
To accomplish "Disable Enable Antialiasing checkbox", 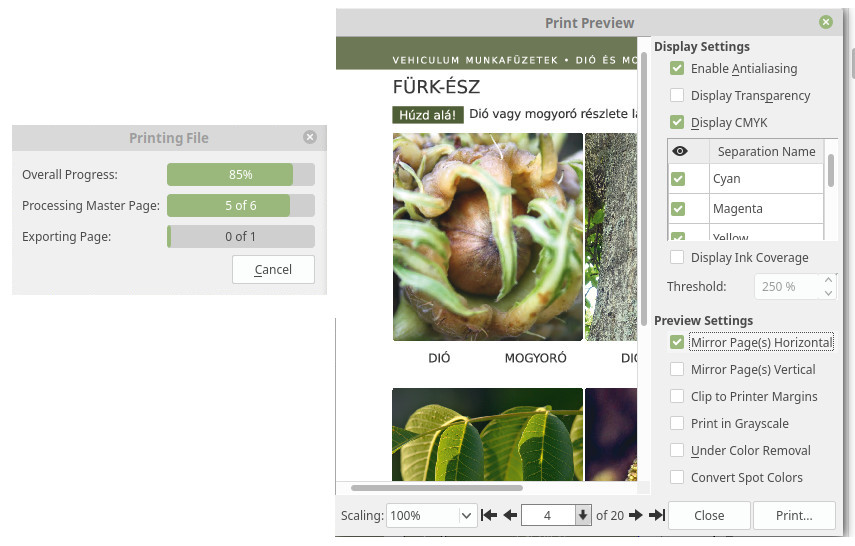I will click(x=677, y=68).
